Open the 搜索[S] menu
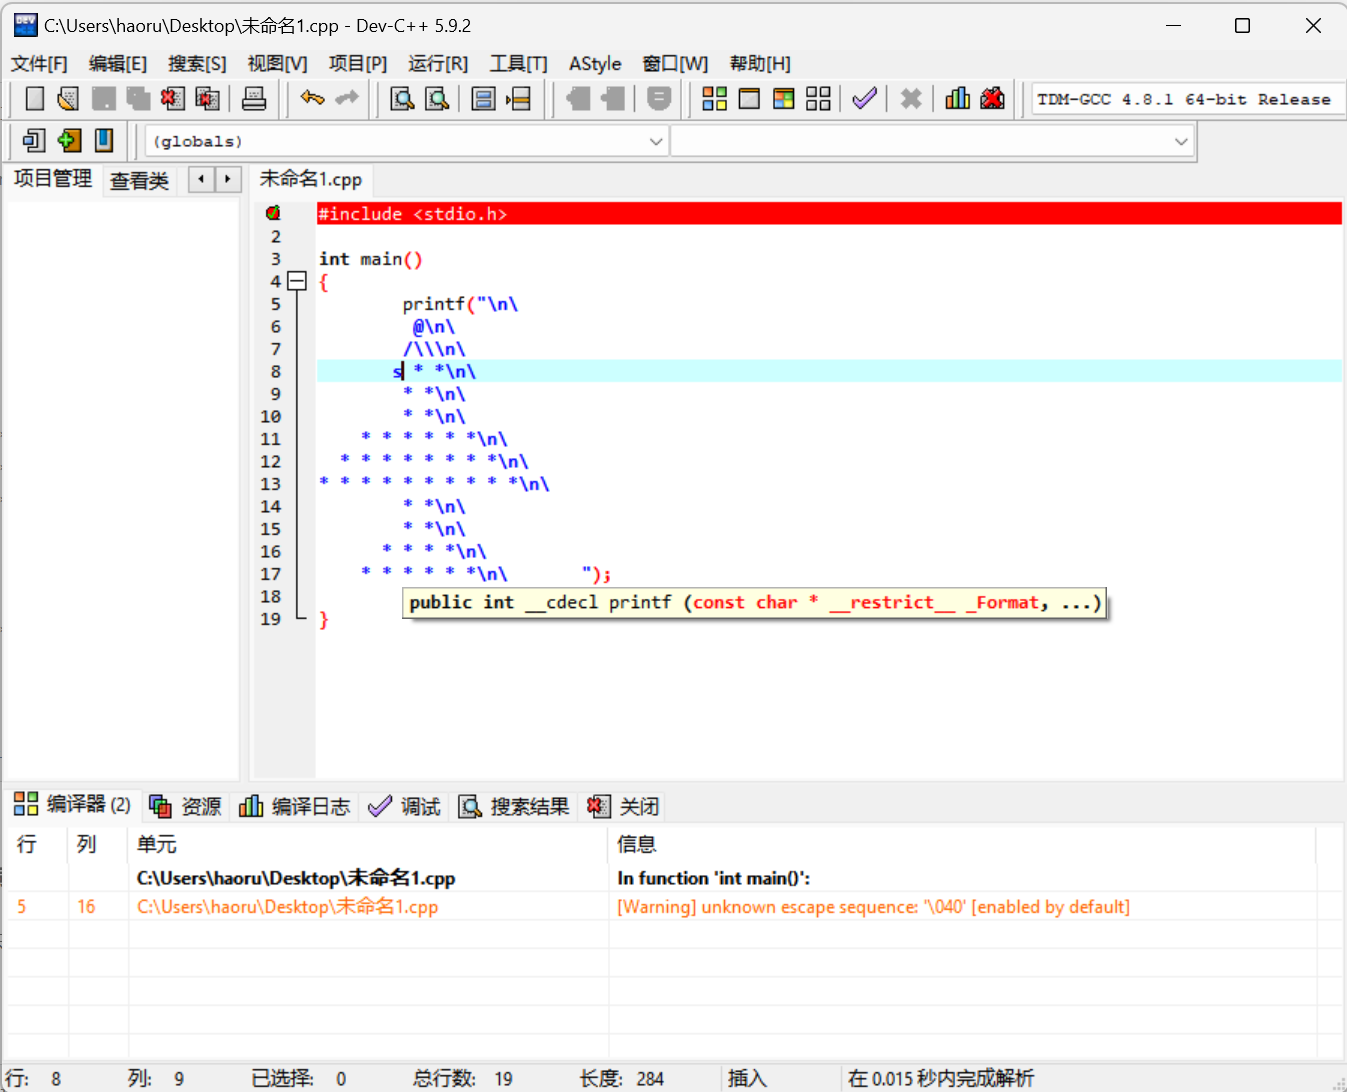The width and height of the screenshot is (1347, 1092). [197, 64]
